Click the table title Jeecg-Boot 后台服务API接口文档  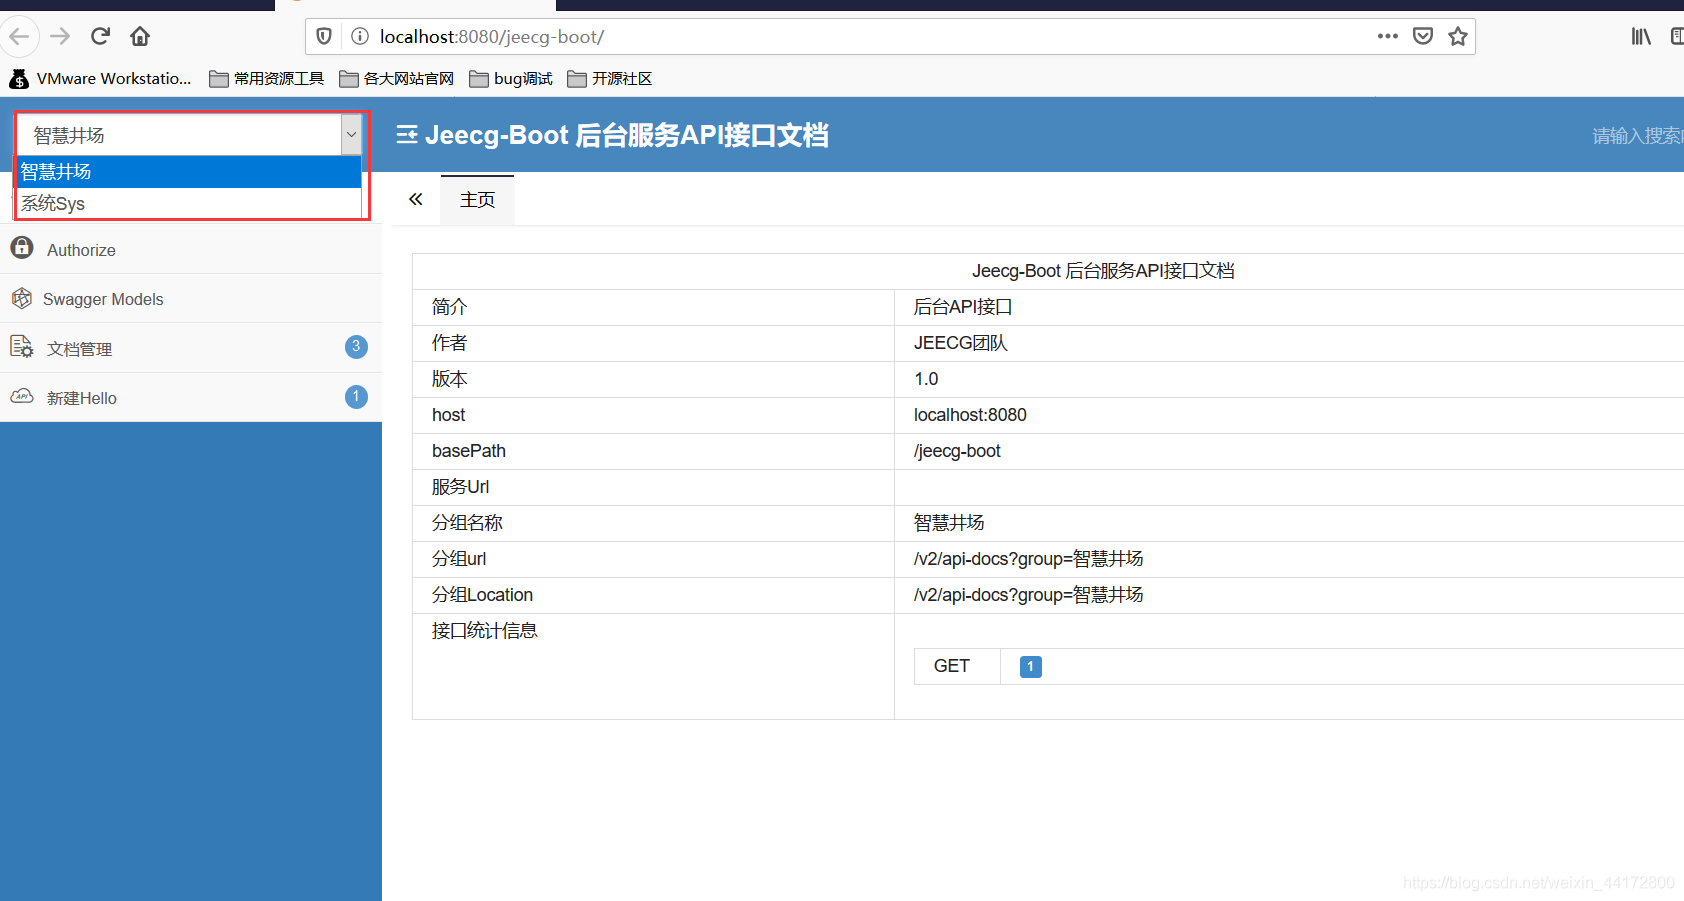point(1103,271)
